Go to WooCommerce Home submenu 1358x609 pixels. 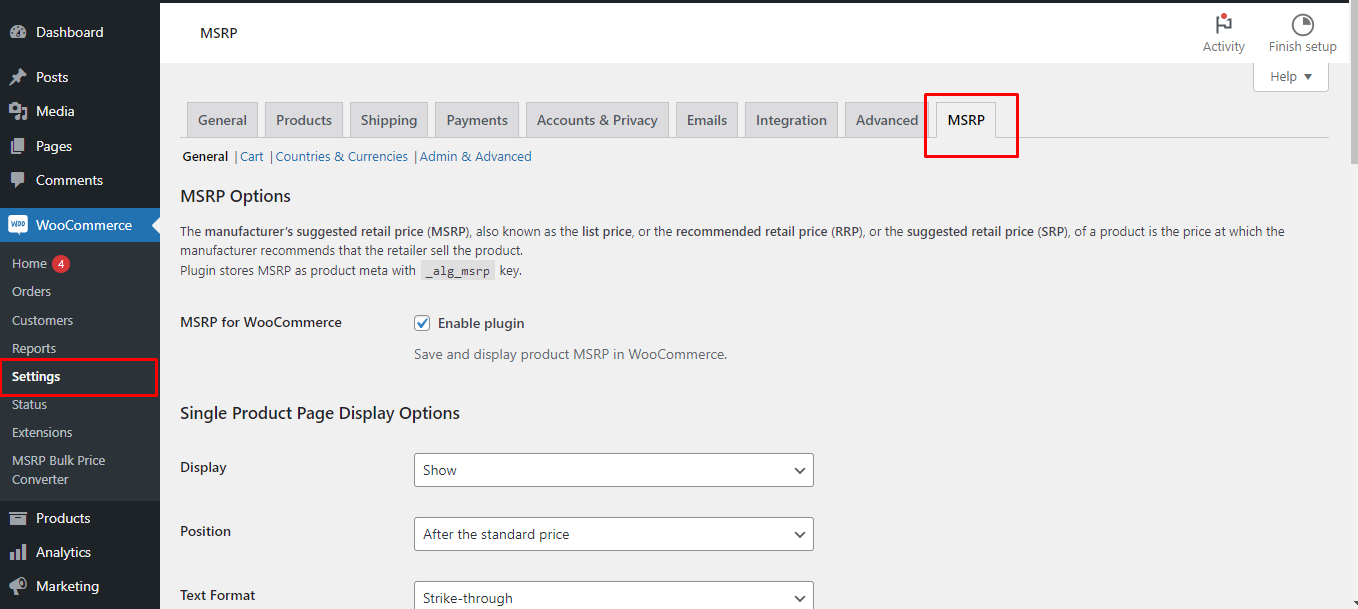(29, 263)
